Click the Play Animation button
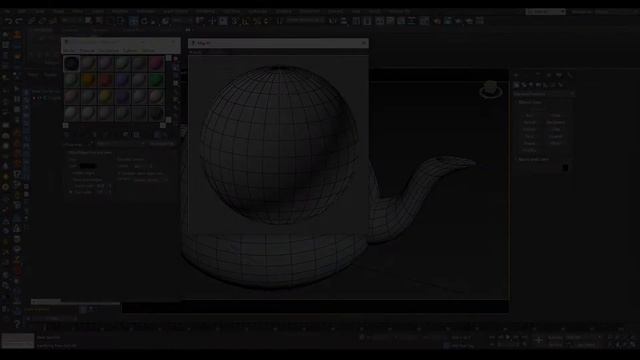This screenshot has height=360, width=640. [x=508, y=338]
